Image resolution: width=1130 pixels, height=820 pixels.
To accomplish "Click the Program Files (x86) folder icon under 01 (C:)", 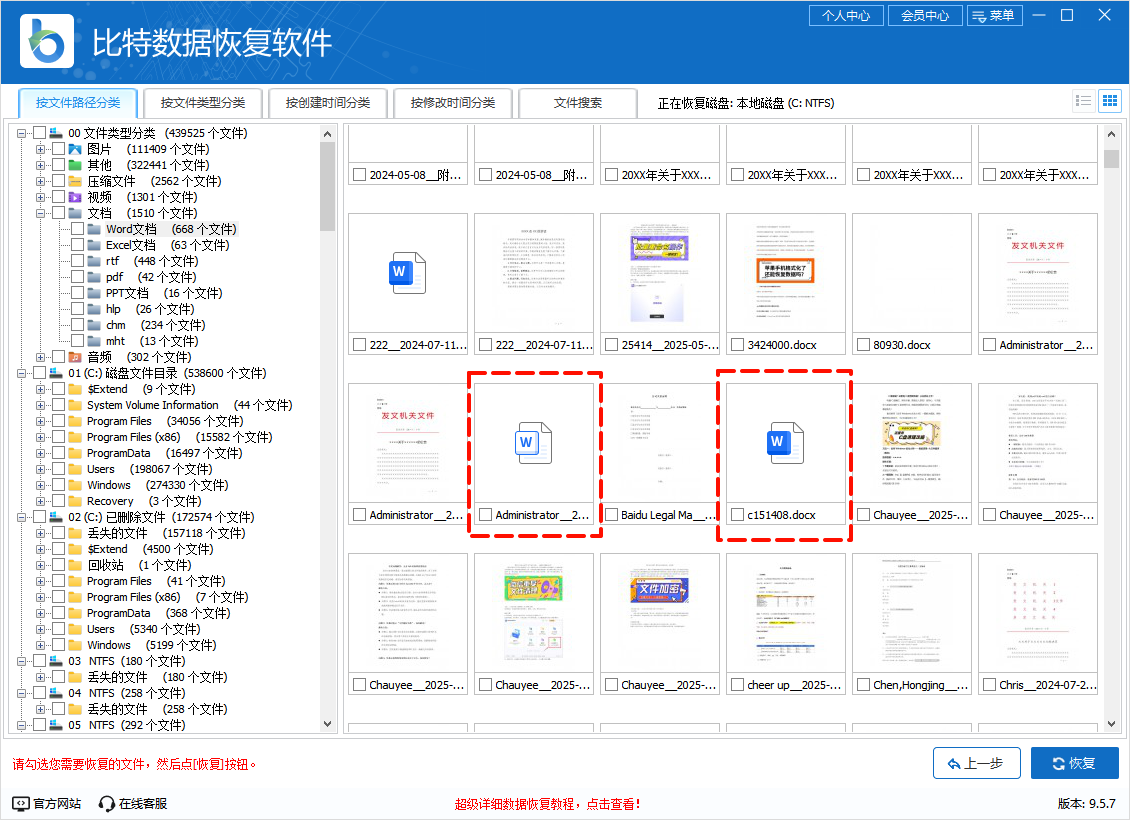I will click(75, 437).
